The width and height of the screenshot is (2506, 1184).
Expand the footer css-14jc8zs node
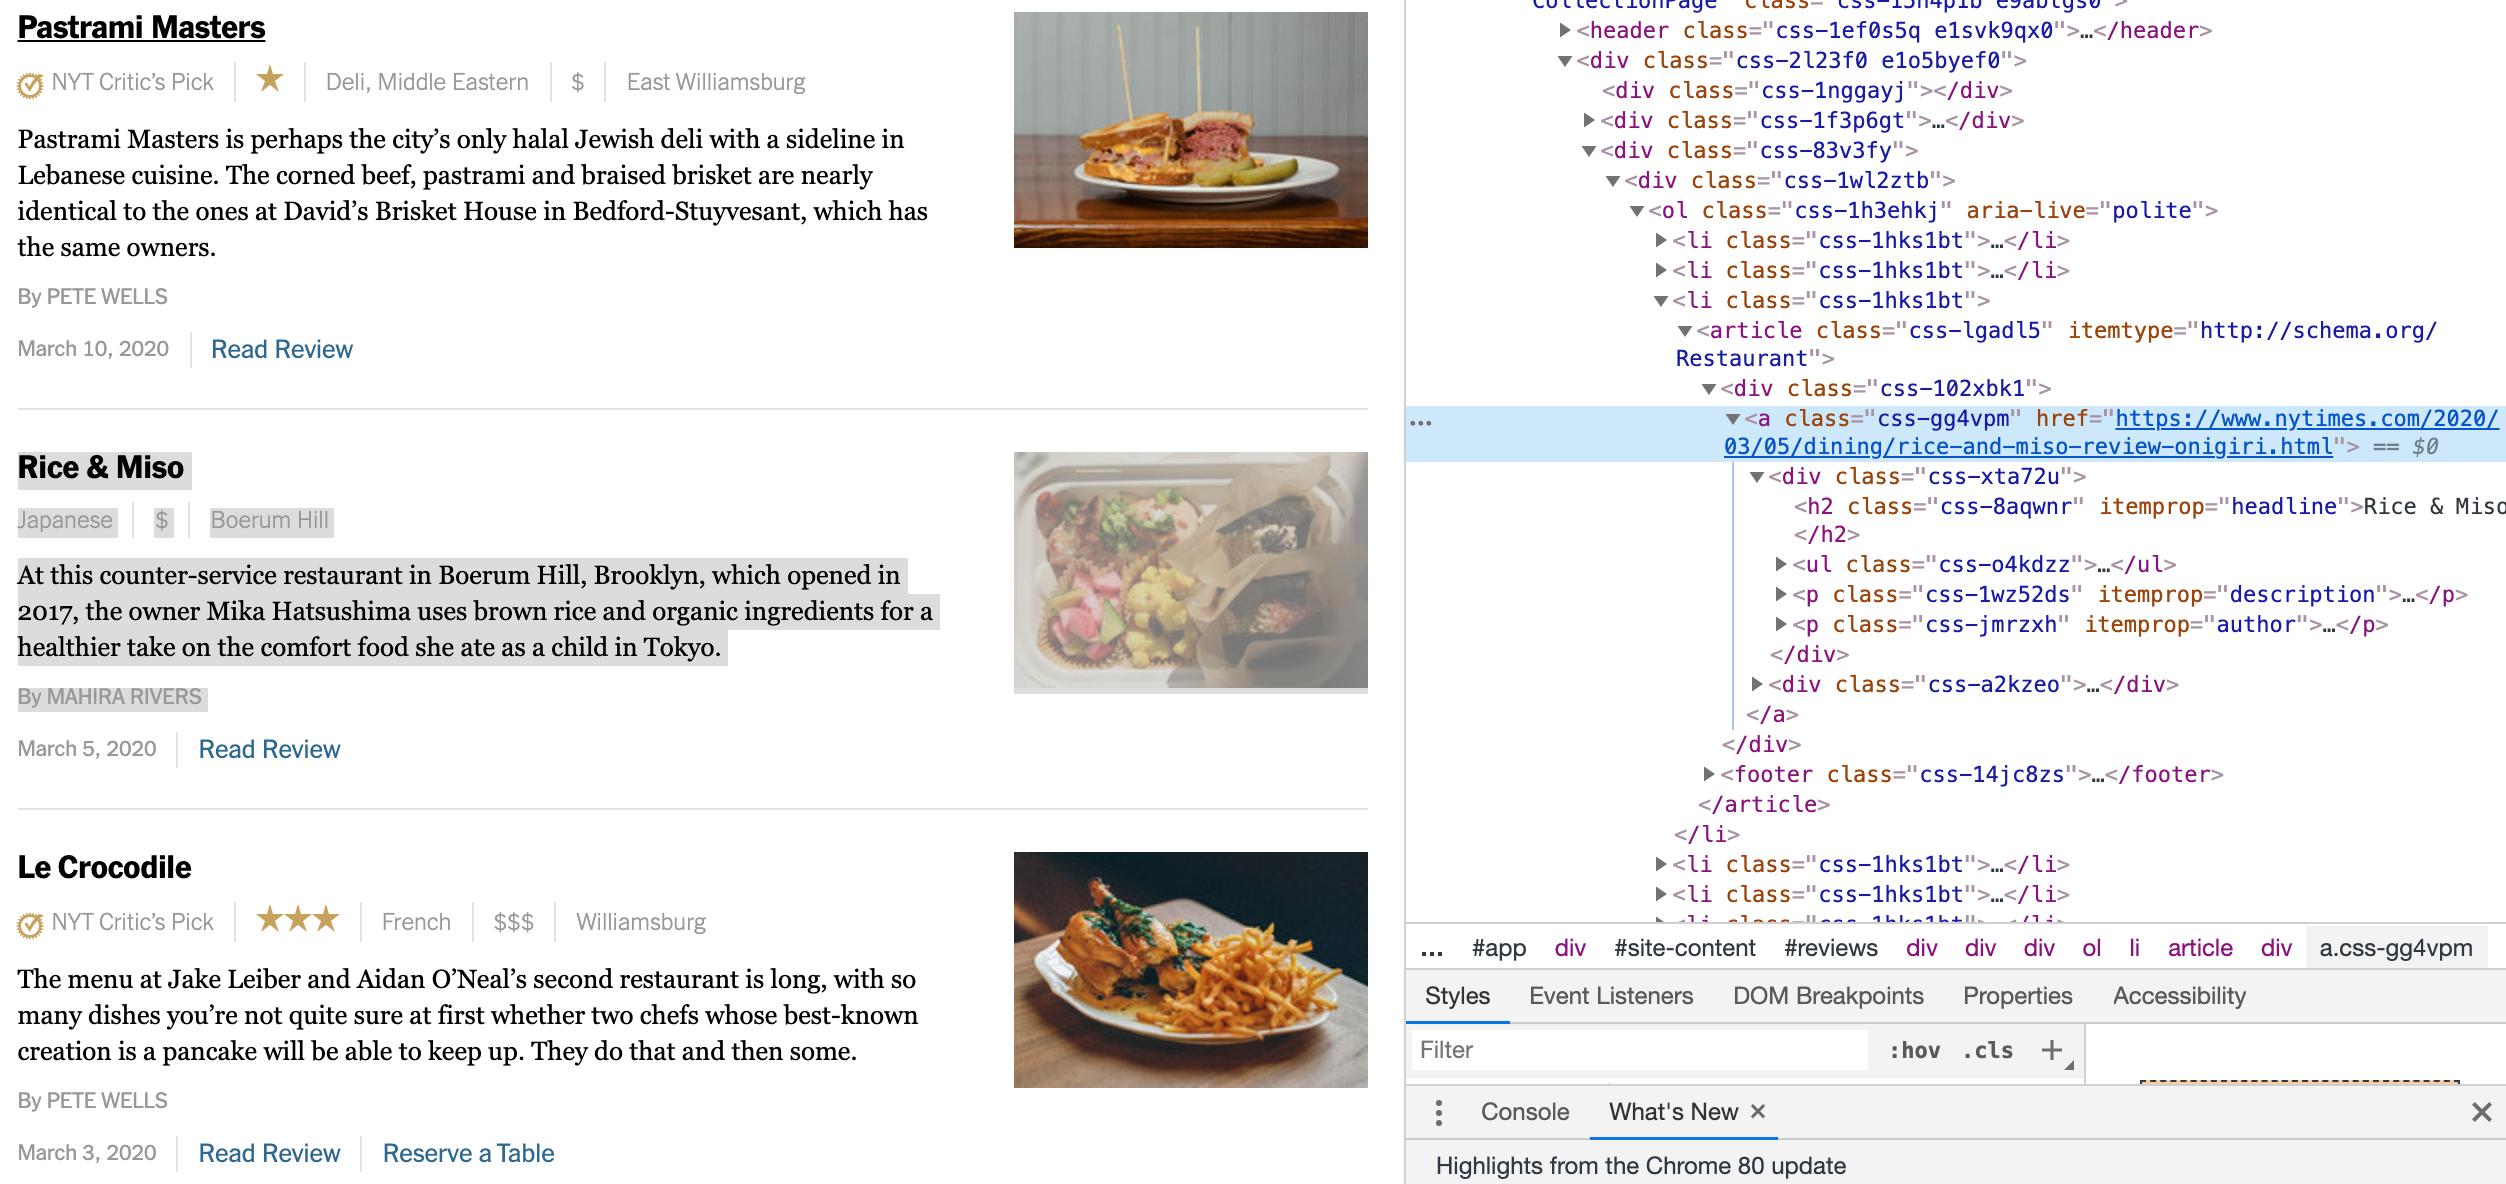tap(1709, 775)
